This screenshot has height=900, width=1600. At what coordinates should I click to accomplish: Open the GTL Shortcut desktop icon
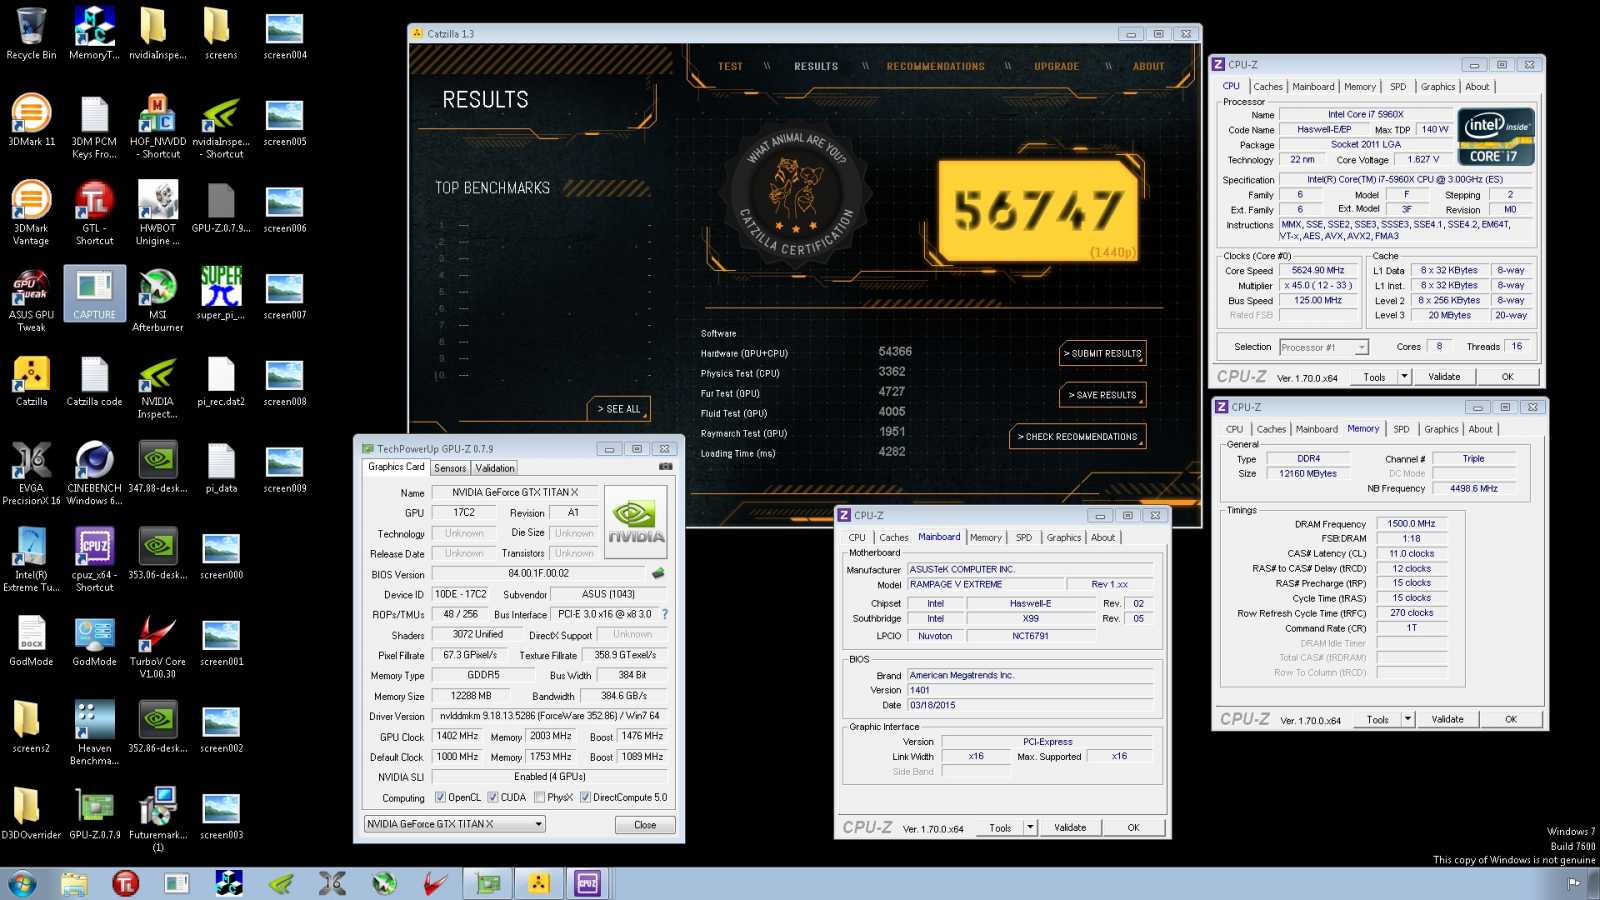[x=94, y=213]
